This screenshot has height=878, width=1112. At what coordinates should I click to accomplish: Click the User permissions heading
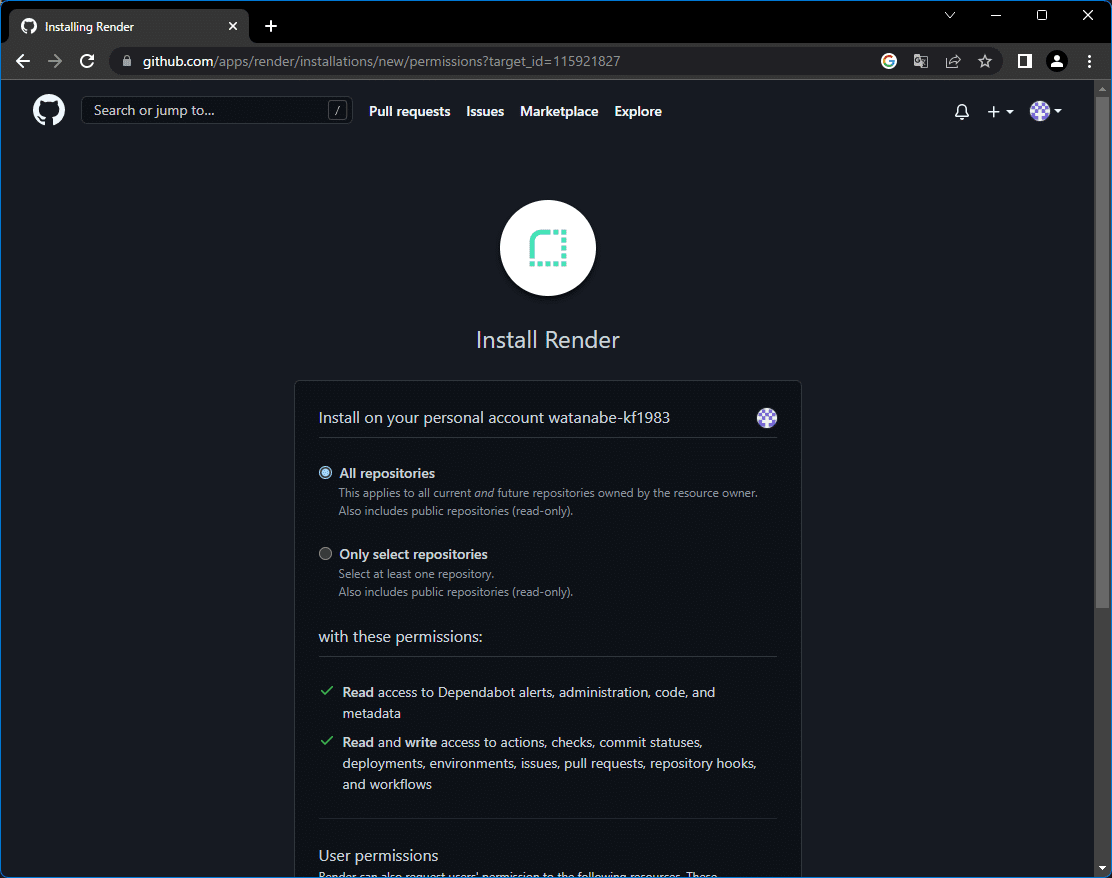378,855
